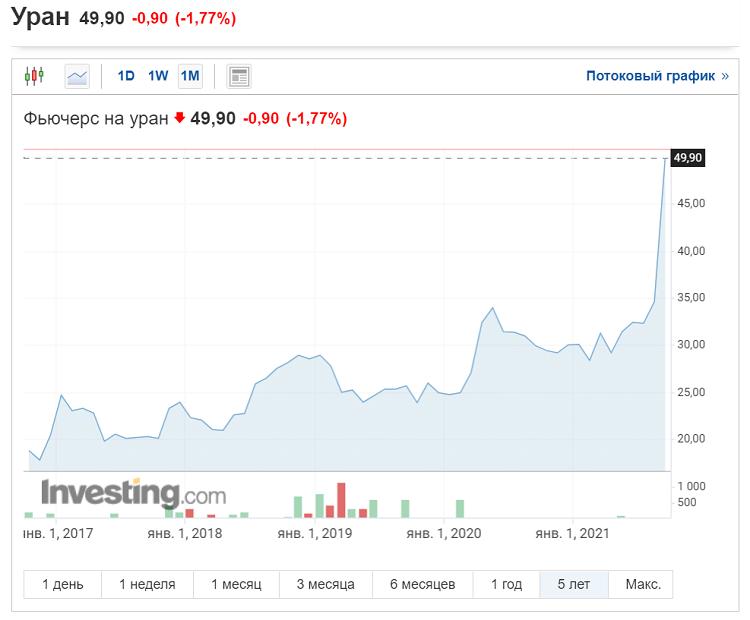Viewport: 750px width, 620px height.
Task: Click the 49,90 current price marker
Action: point(688,158)
